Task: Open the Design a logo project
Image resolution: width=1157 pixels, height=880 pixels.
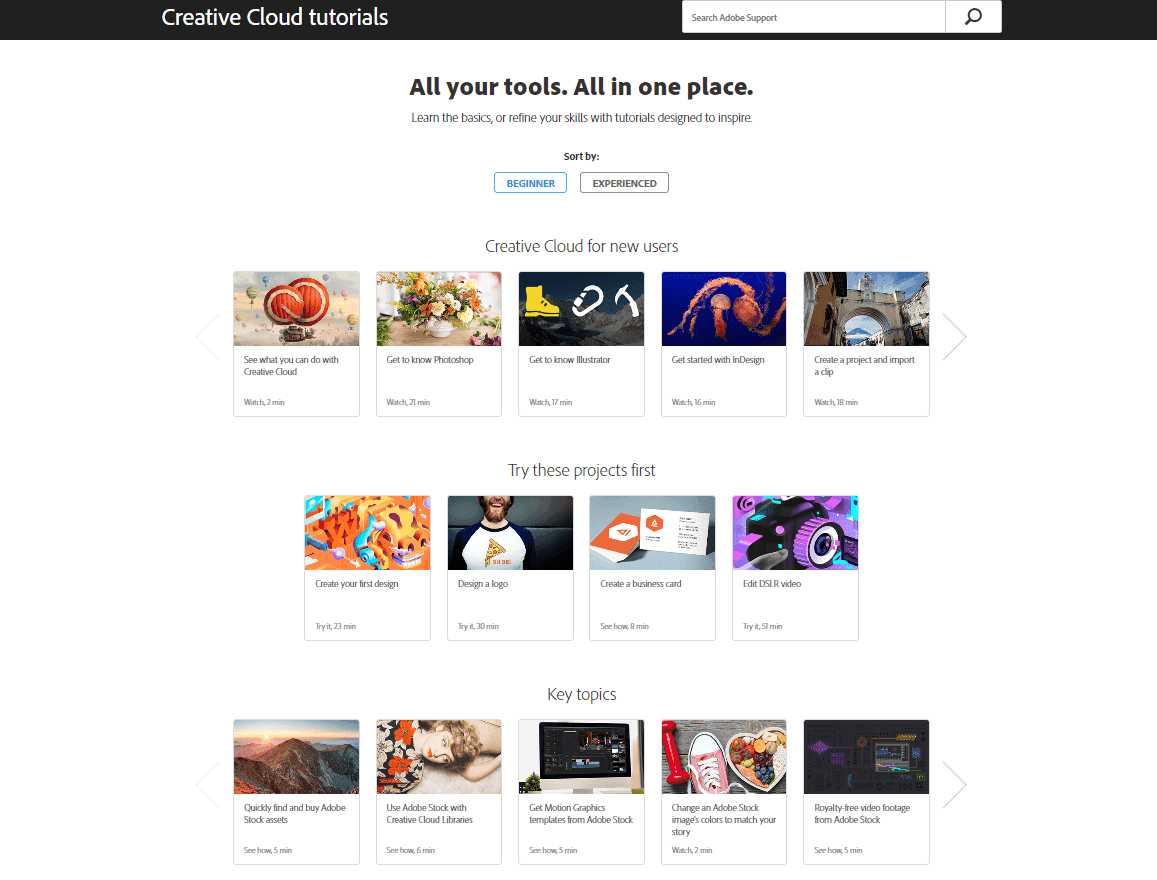Action: (x=511, y=568)
